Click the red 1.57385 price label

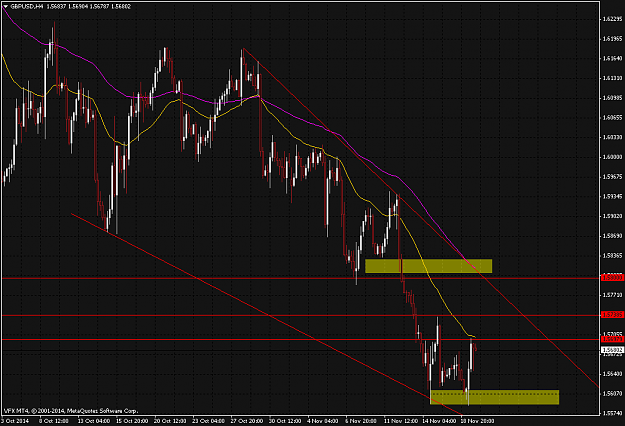click(613, 315)
